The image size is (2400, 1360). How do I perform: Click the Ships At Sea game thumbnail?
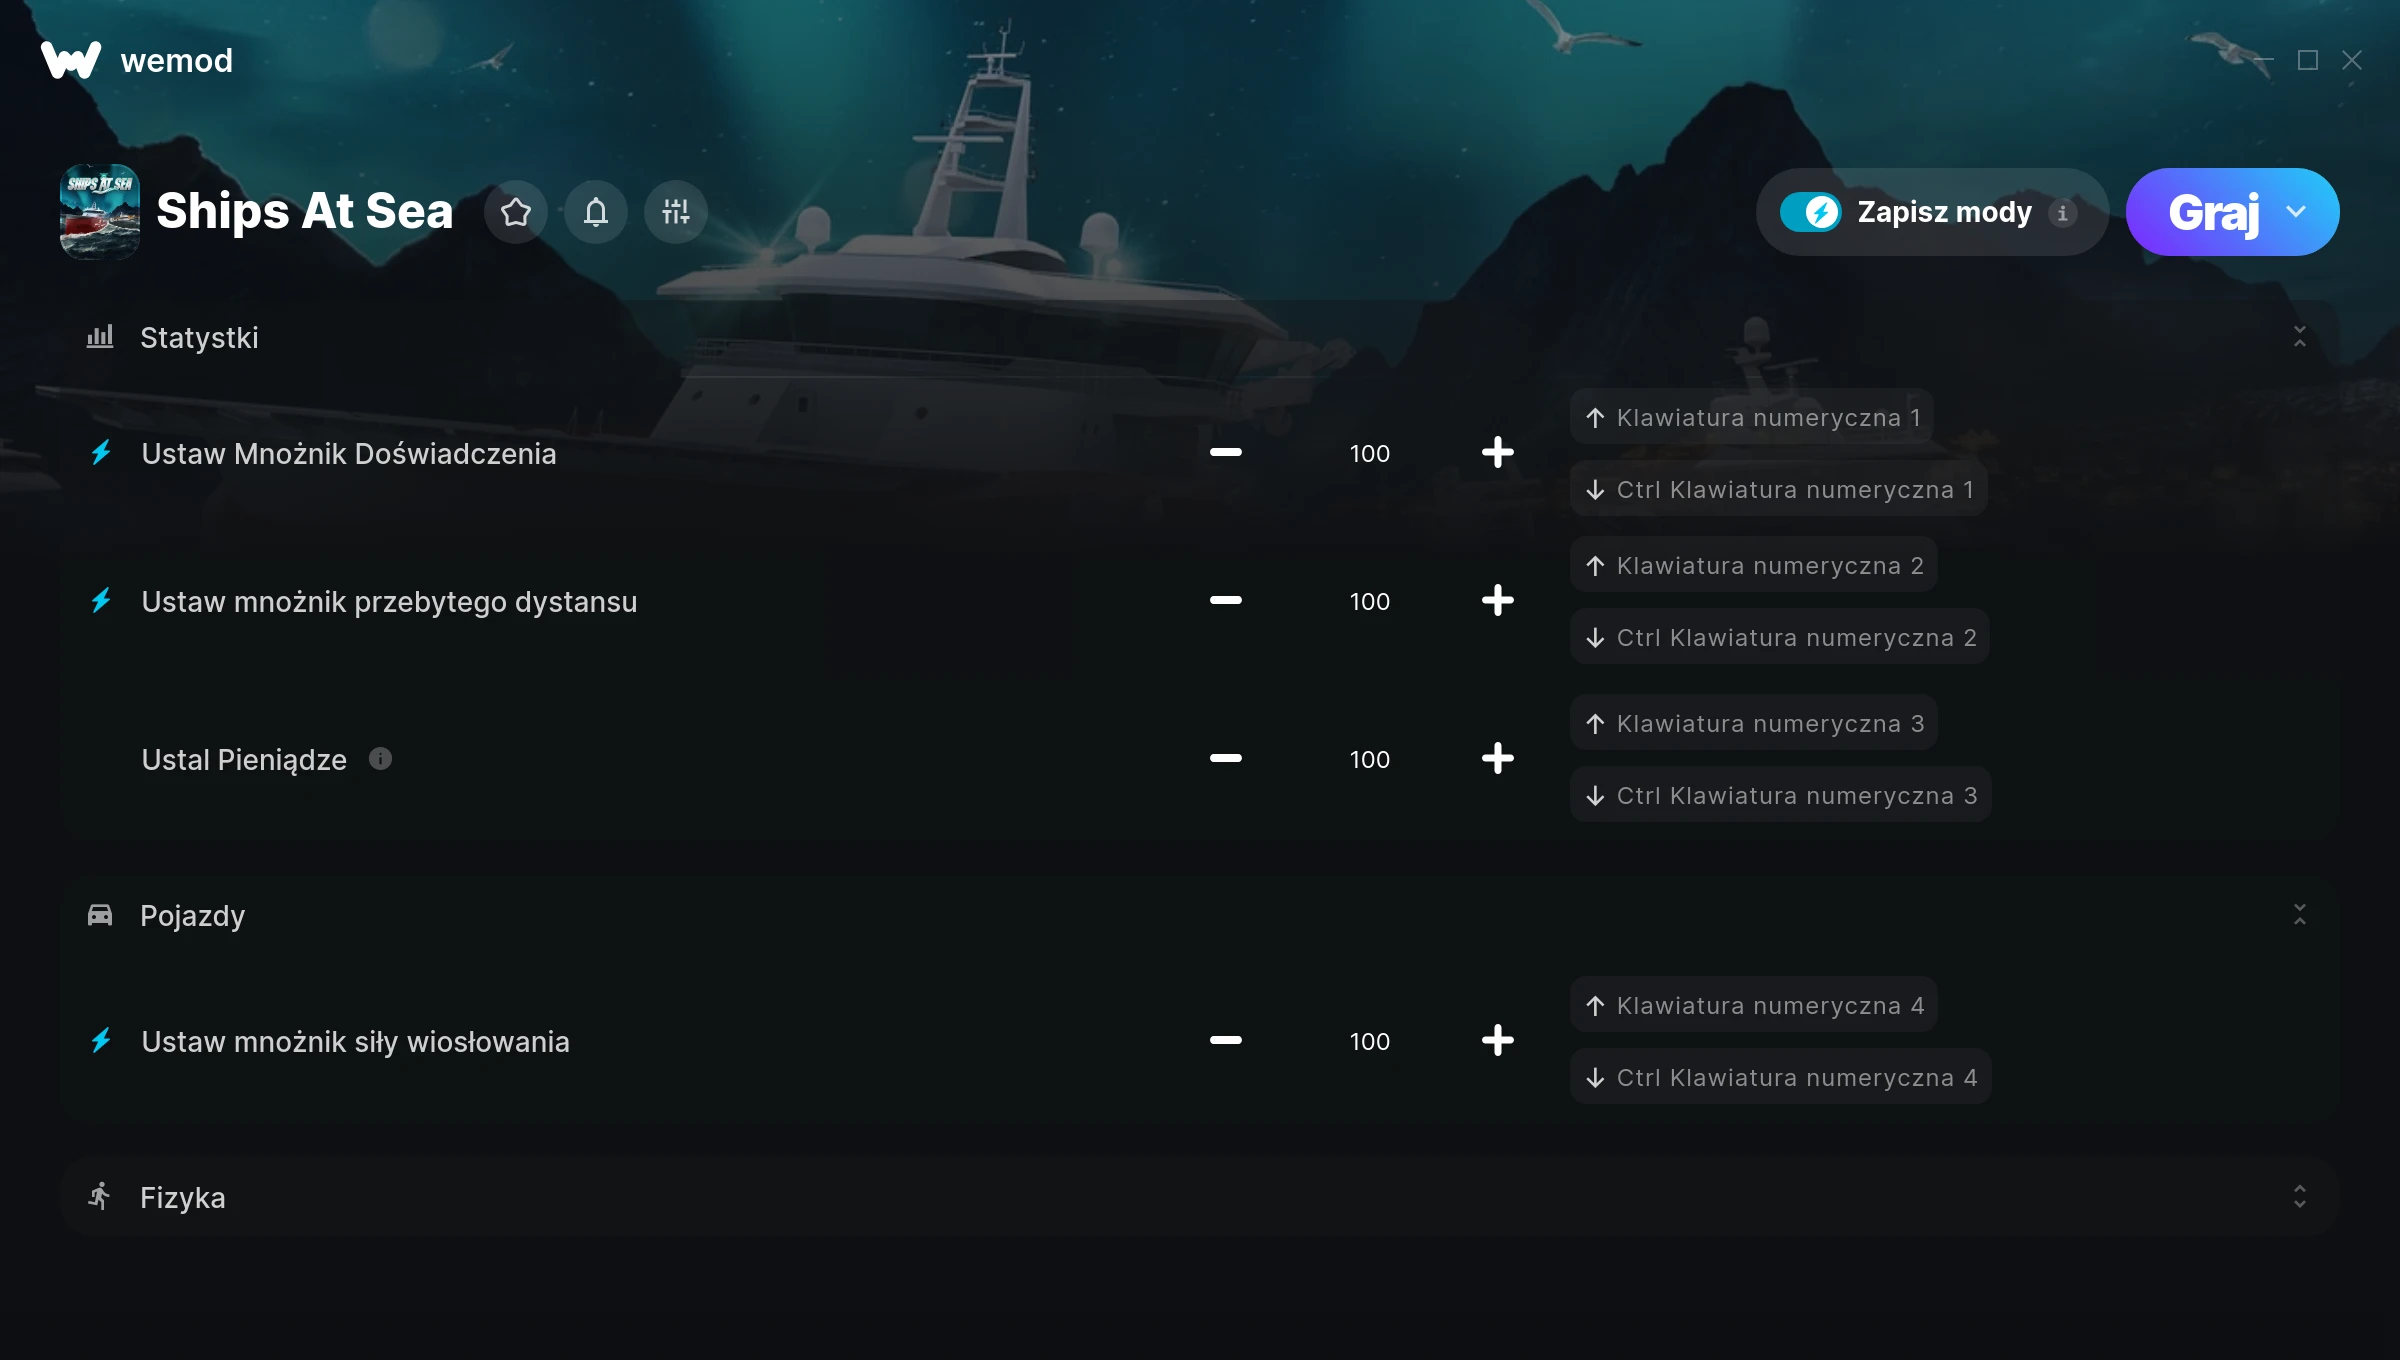[100, 212]
